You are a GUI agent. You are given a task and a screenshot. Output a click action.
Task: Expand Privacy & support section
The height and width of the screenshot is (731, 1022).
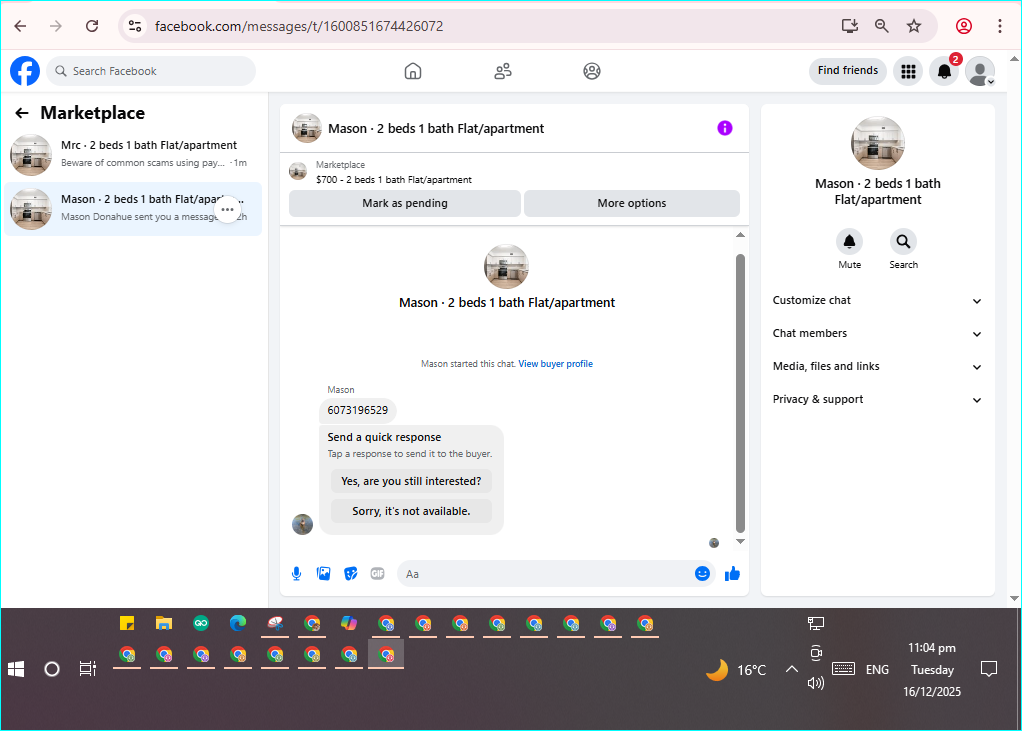(x=877, y=399)
